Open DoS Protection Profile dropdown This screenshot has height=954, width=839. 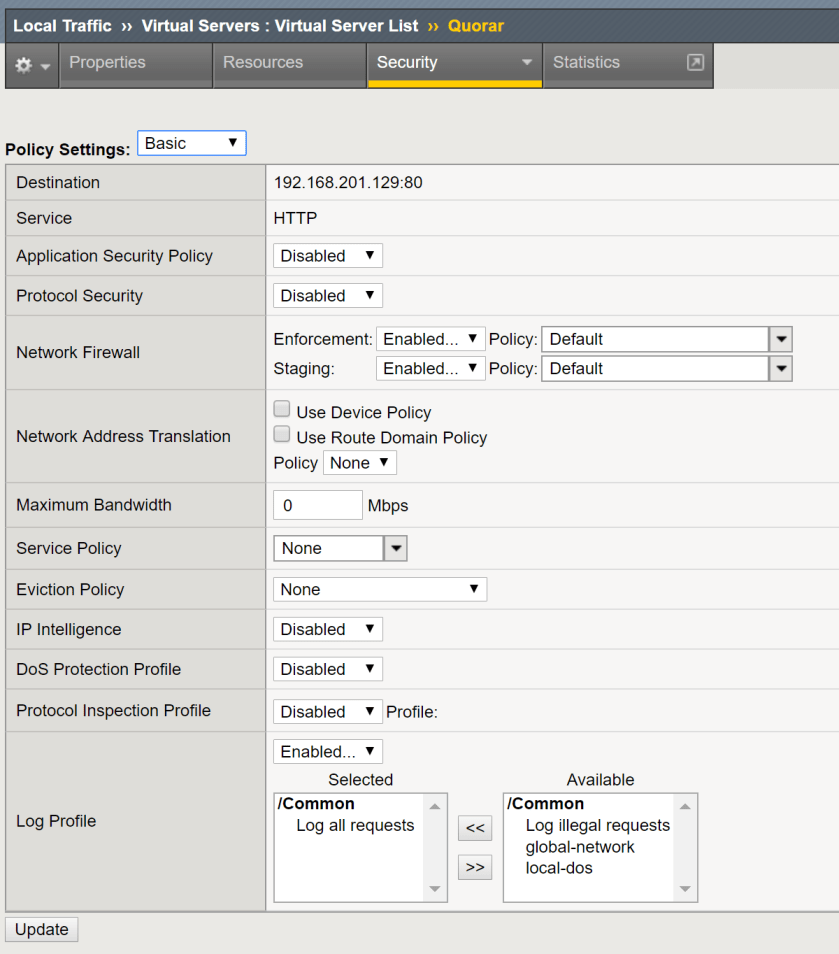click(x=327, y=669)
